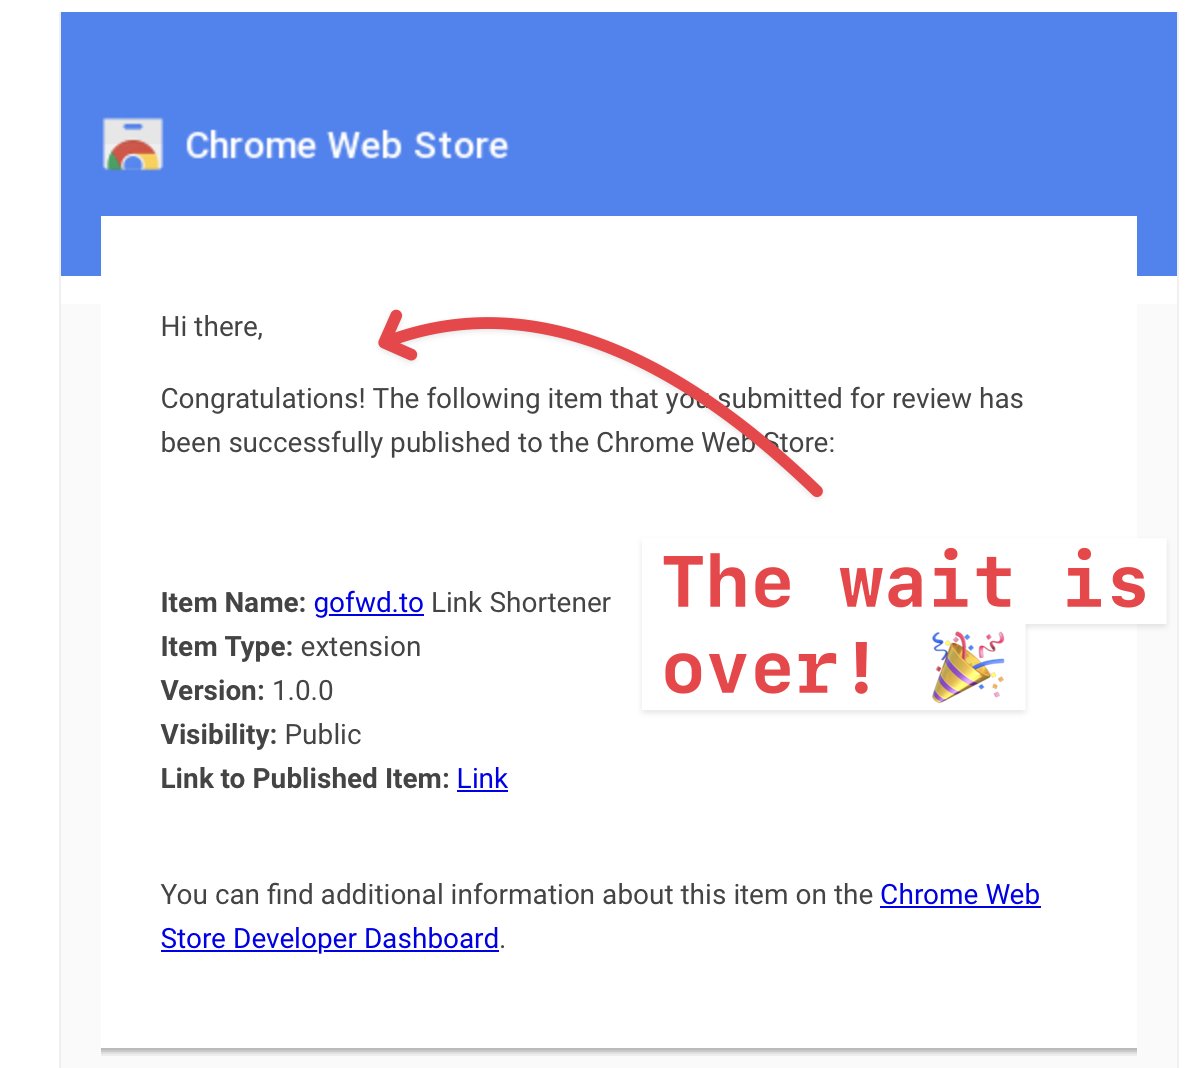Open the gofwd.to link

368,603
